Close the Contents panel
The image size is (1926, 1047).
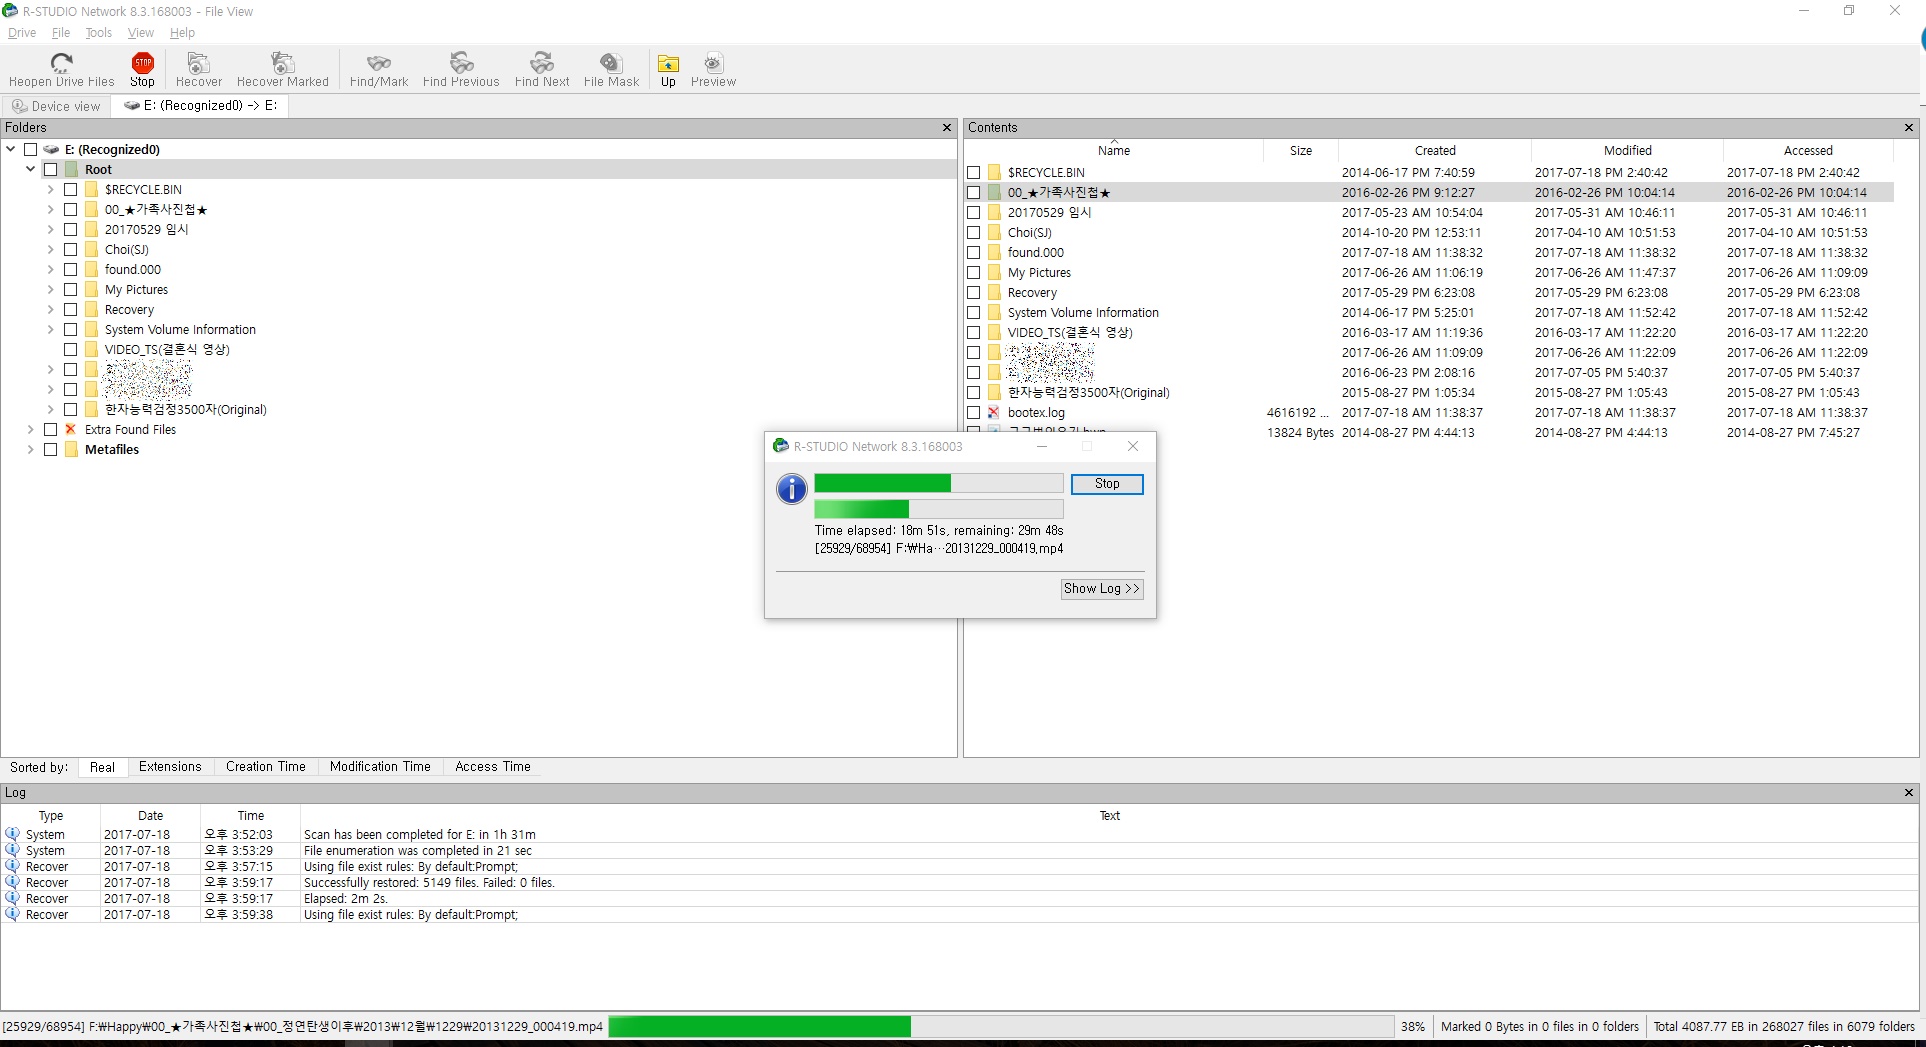tap(1908, 128)
